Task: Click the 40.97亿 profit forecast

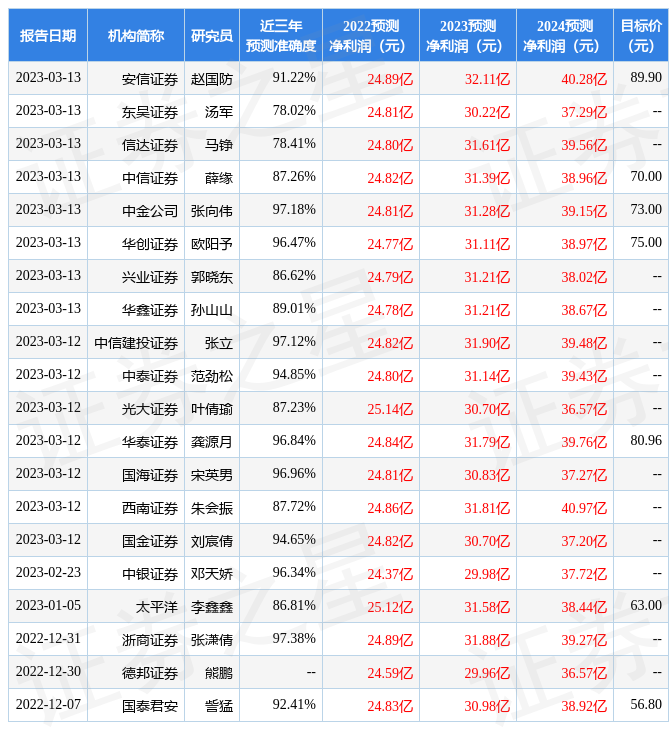Action: pos(584,508)
